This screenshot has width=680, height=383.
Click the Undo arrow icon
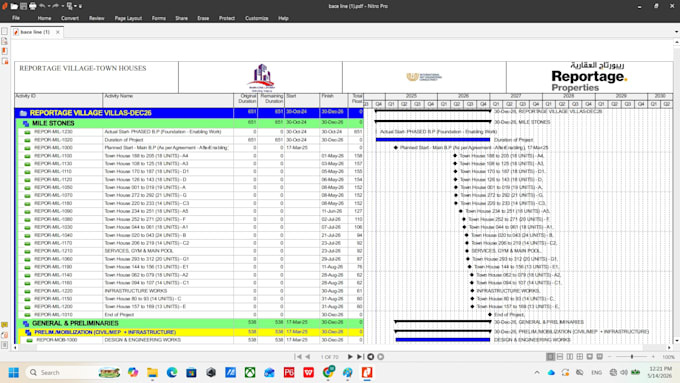pos(42,6)
